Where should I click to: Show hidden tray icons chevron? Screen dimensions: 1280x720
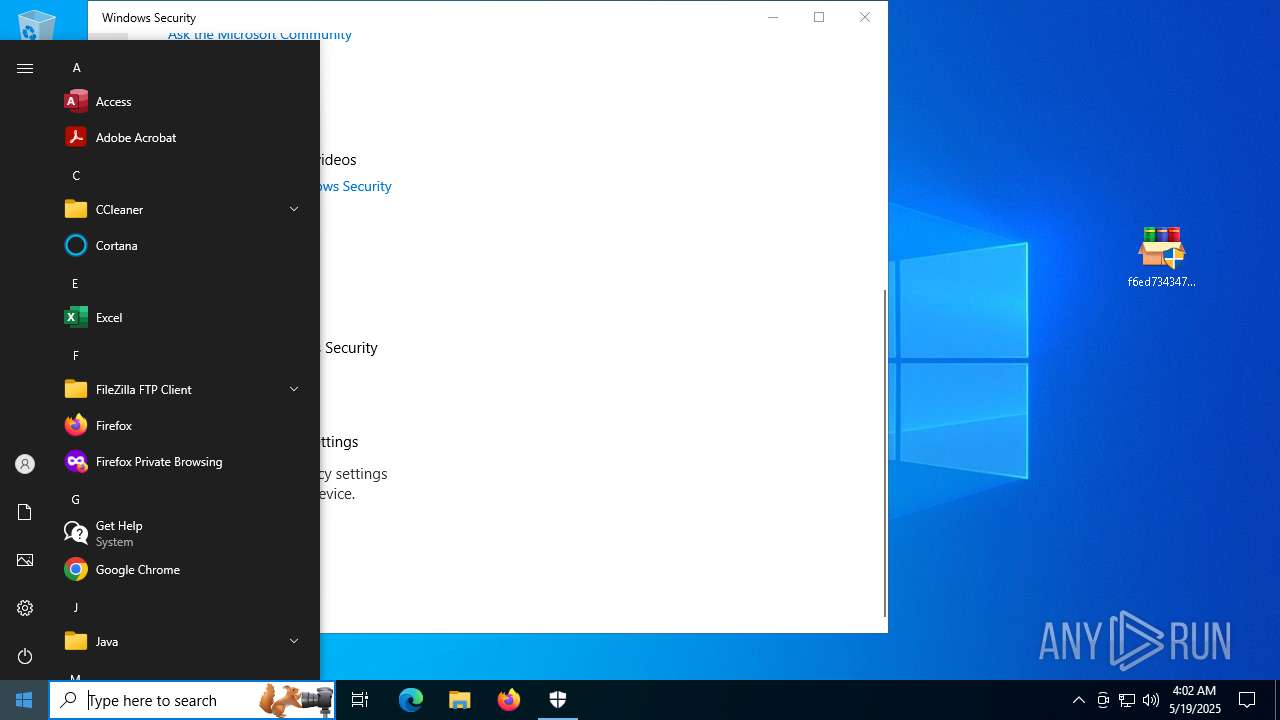[1078, 700]
